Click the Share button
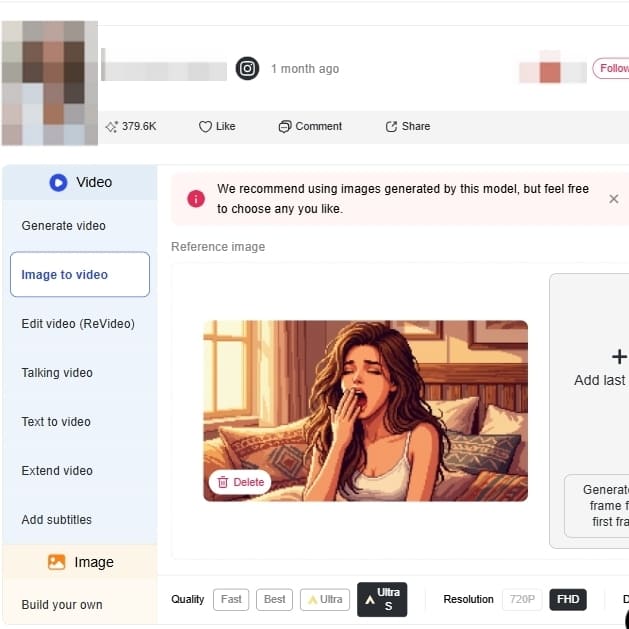The height and width of the screenshot is (629, 629). click(x=408, y=127)
